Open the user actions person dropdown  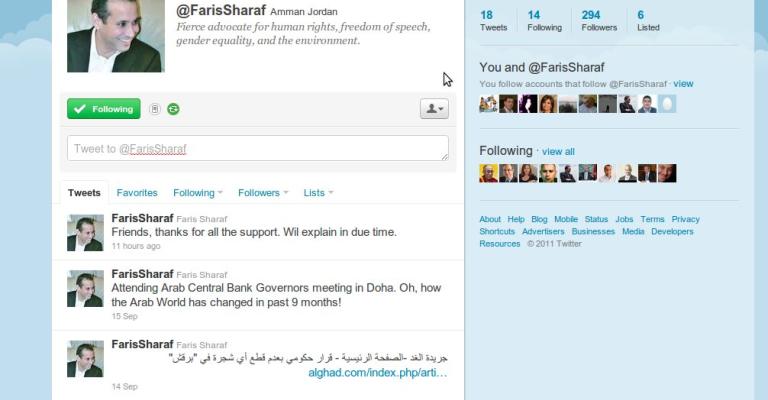point(434,109)
